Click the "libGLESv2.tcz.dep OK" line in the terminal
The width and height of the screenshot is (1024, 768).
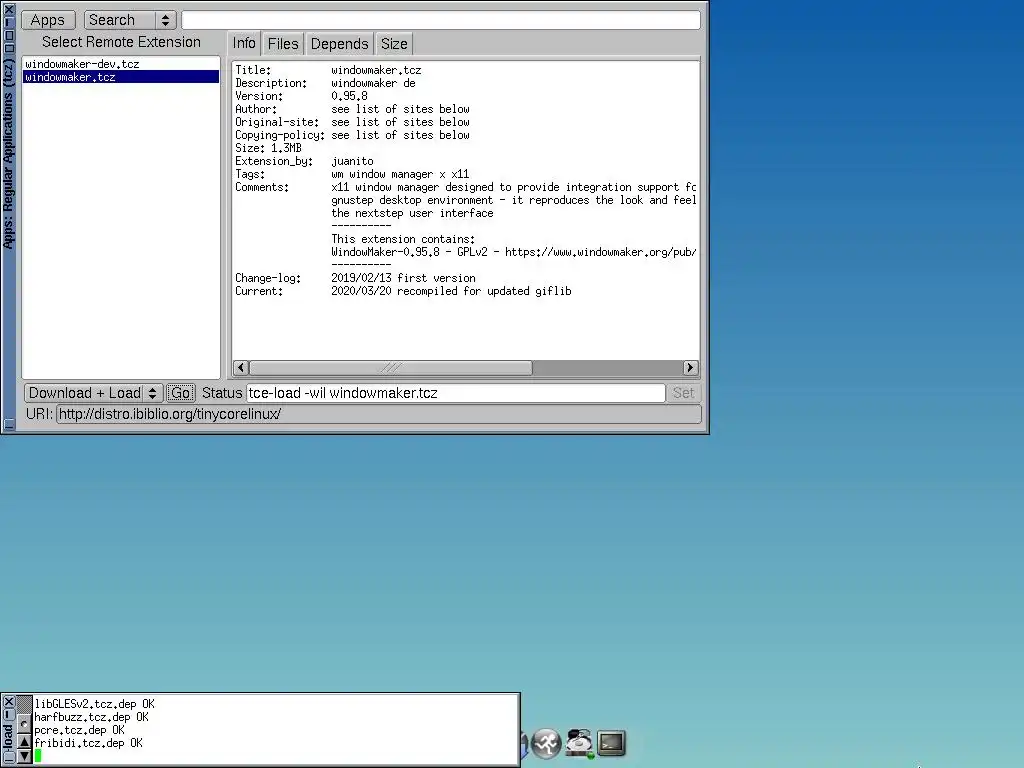pyautogui.click(x=95, y=704)
